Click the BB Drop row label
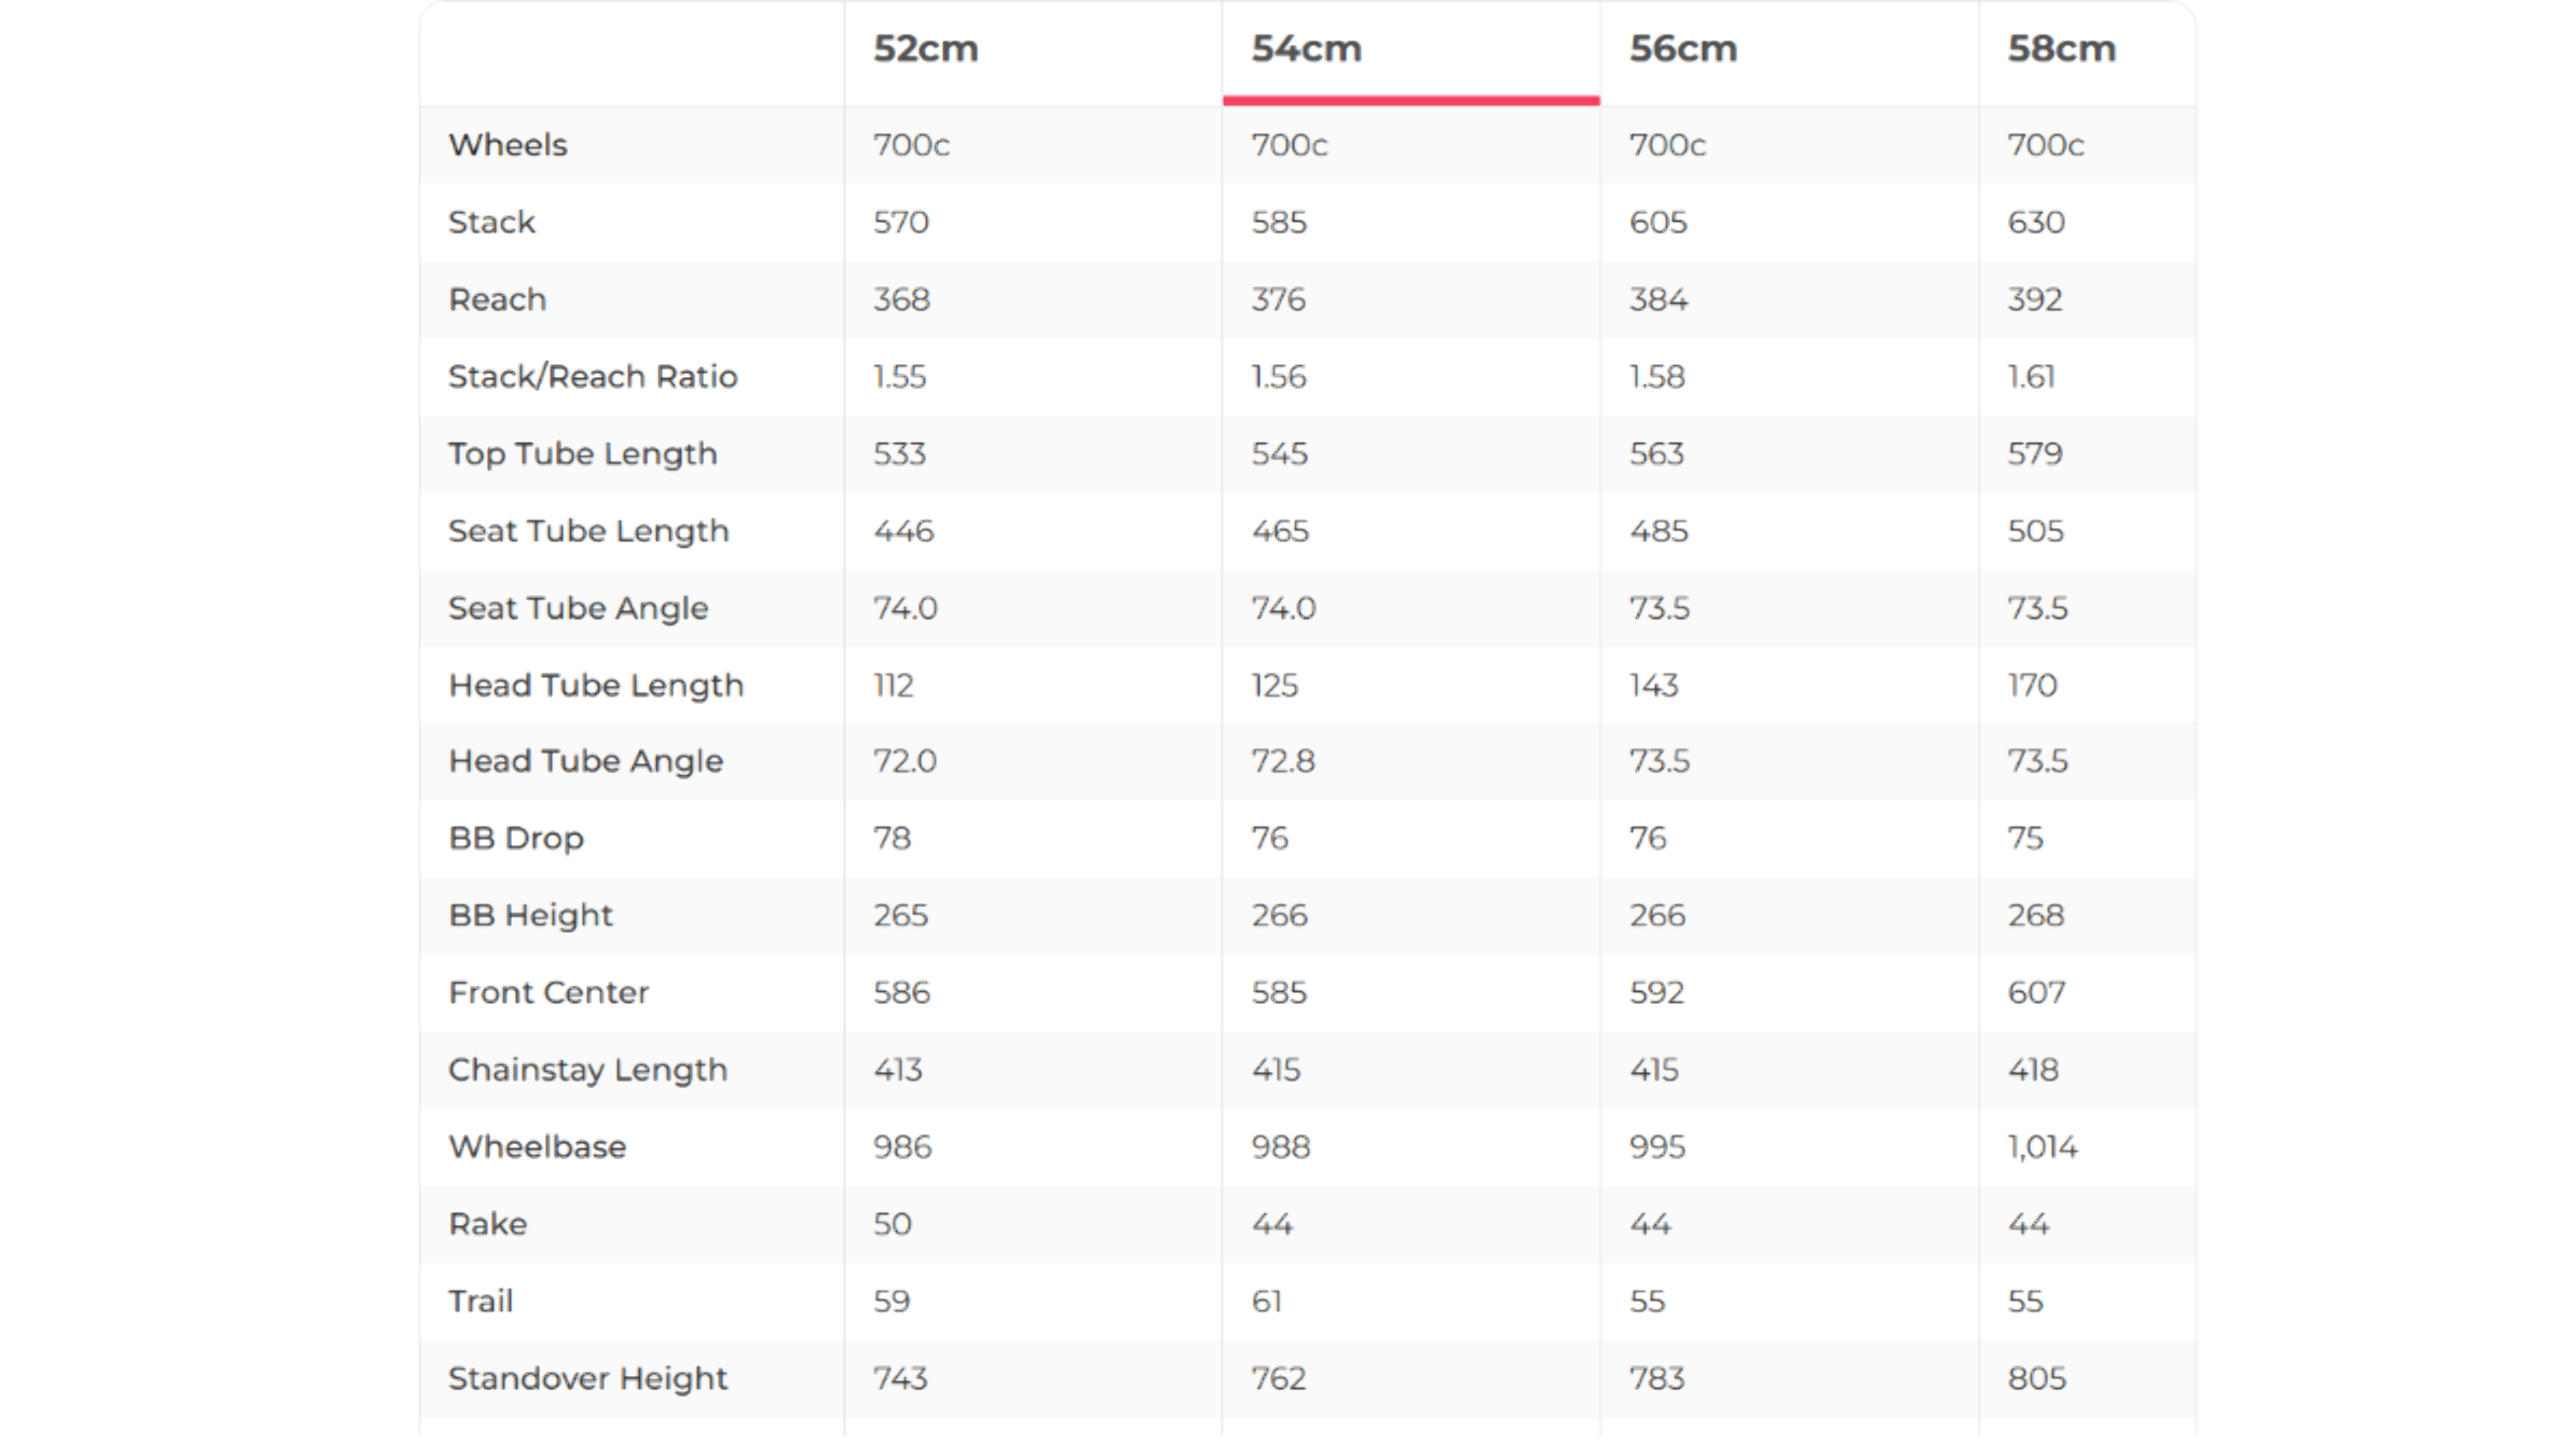This screenshot has width=2576, height=1450. [515, 838]
